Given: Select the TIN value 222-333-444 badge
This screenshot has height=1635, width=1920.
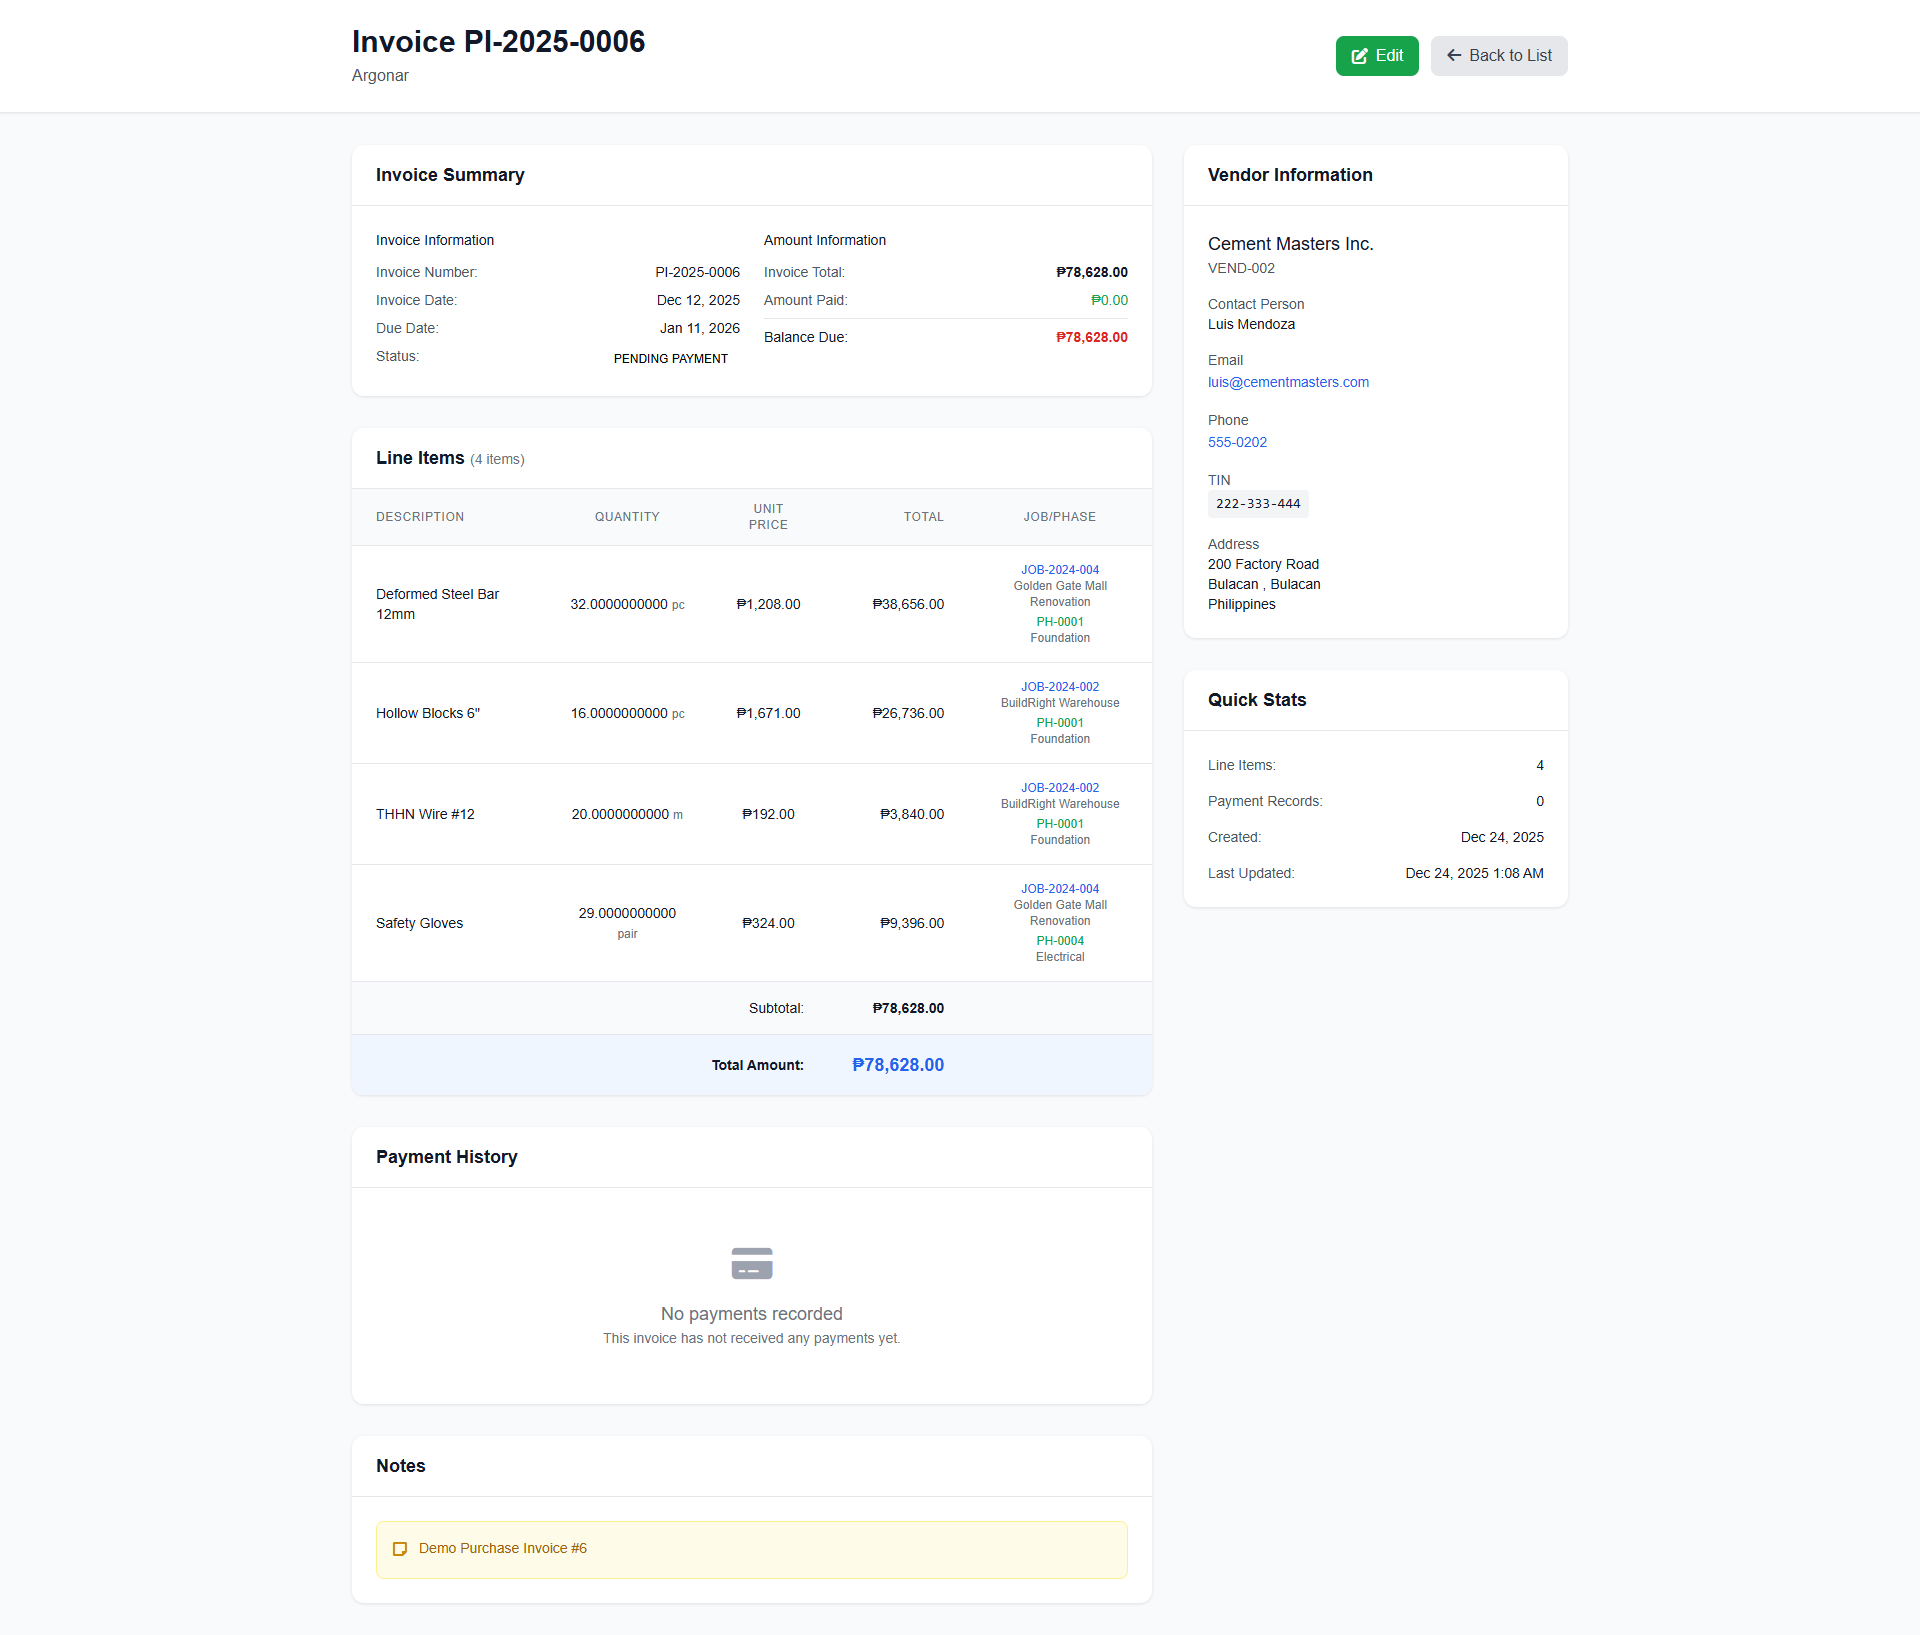Looking at the screenshot, I should pos(1258,504).
